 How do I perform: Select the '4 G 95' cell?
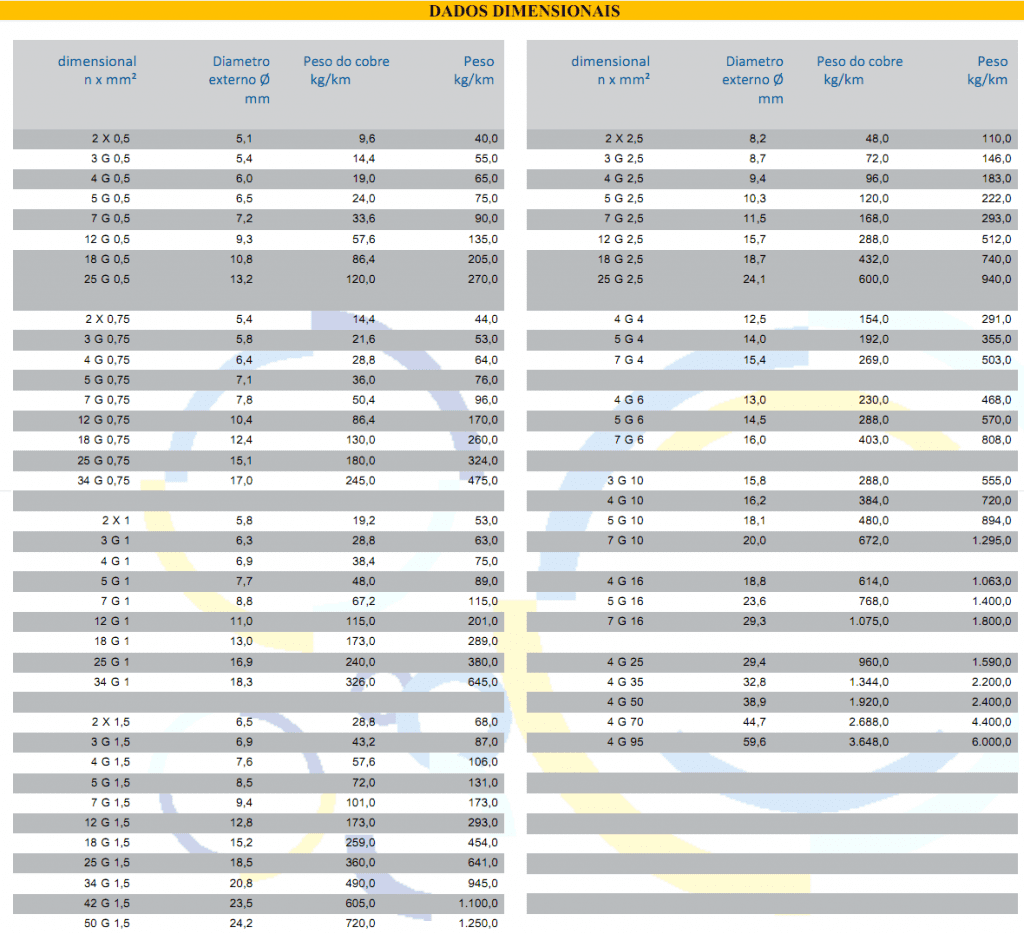(625, 742)
